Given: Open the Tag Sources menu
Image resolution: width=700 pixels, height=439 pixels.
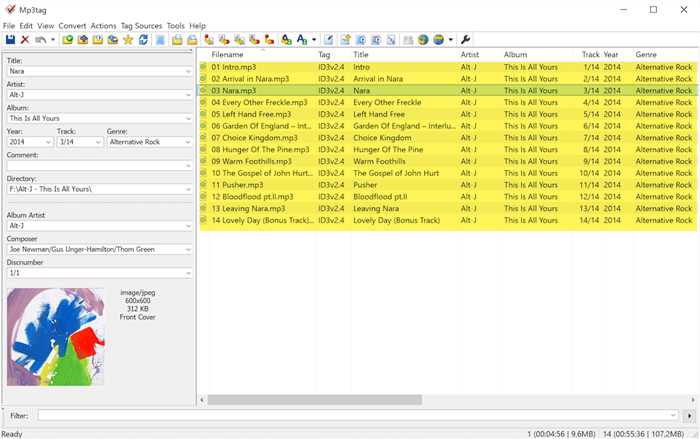Looking at the screenshot, I should coord(141,26).
